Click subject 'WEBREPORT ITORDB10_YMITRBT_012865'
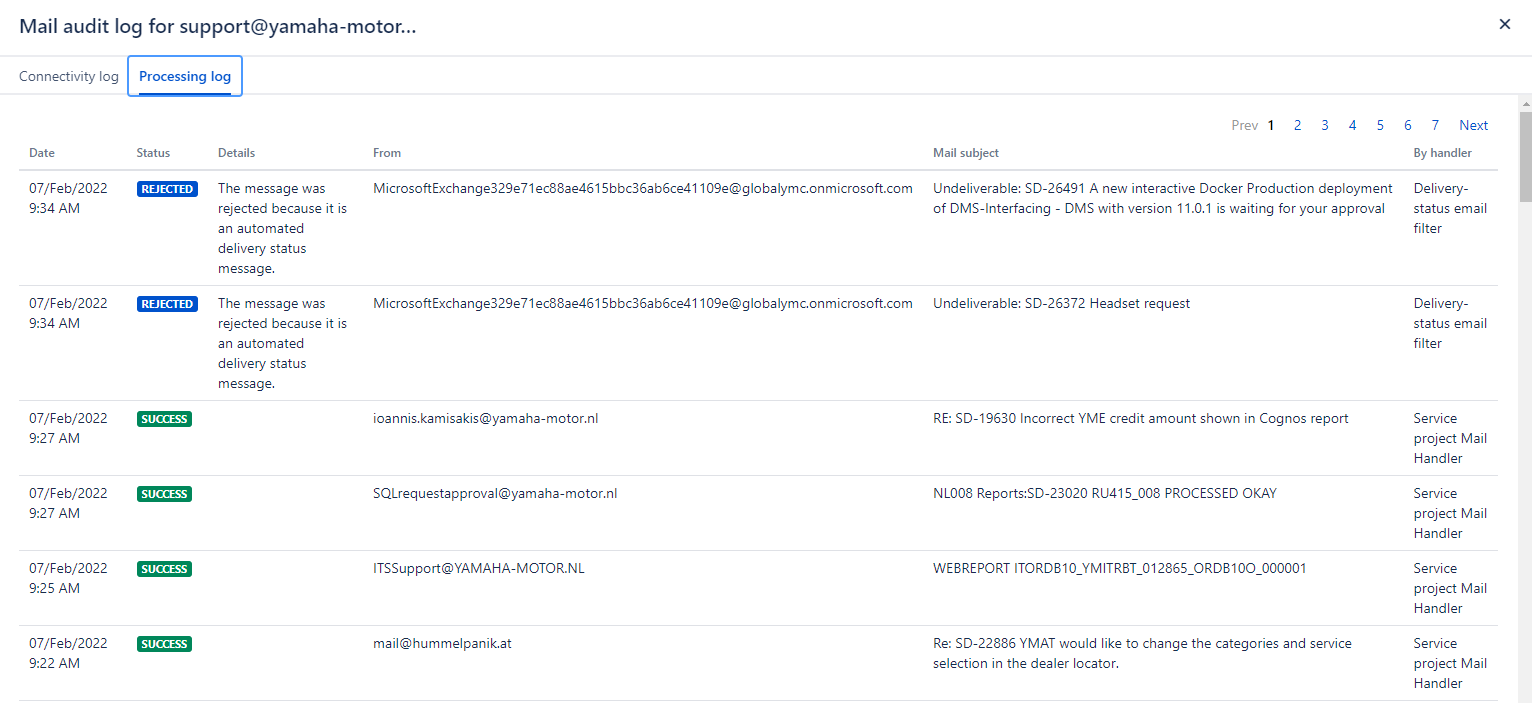1532x703 pixels. point(1120,568)
